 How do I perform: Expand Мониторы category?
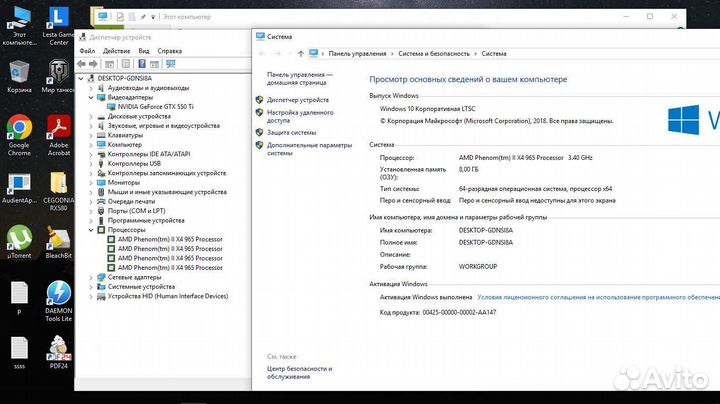(91, 183)
